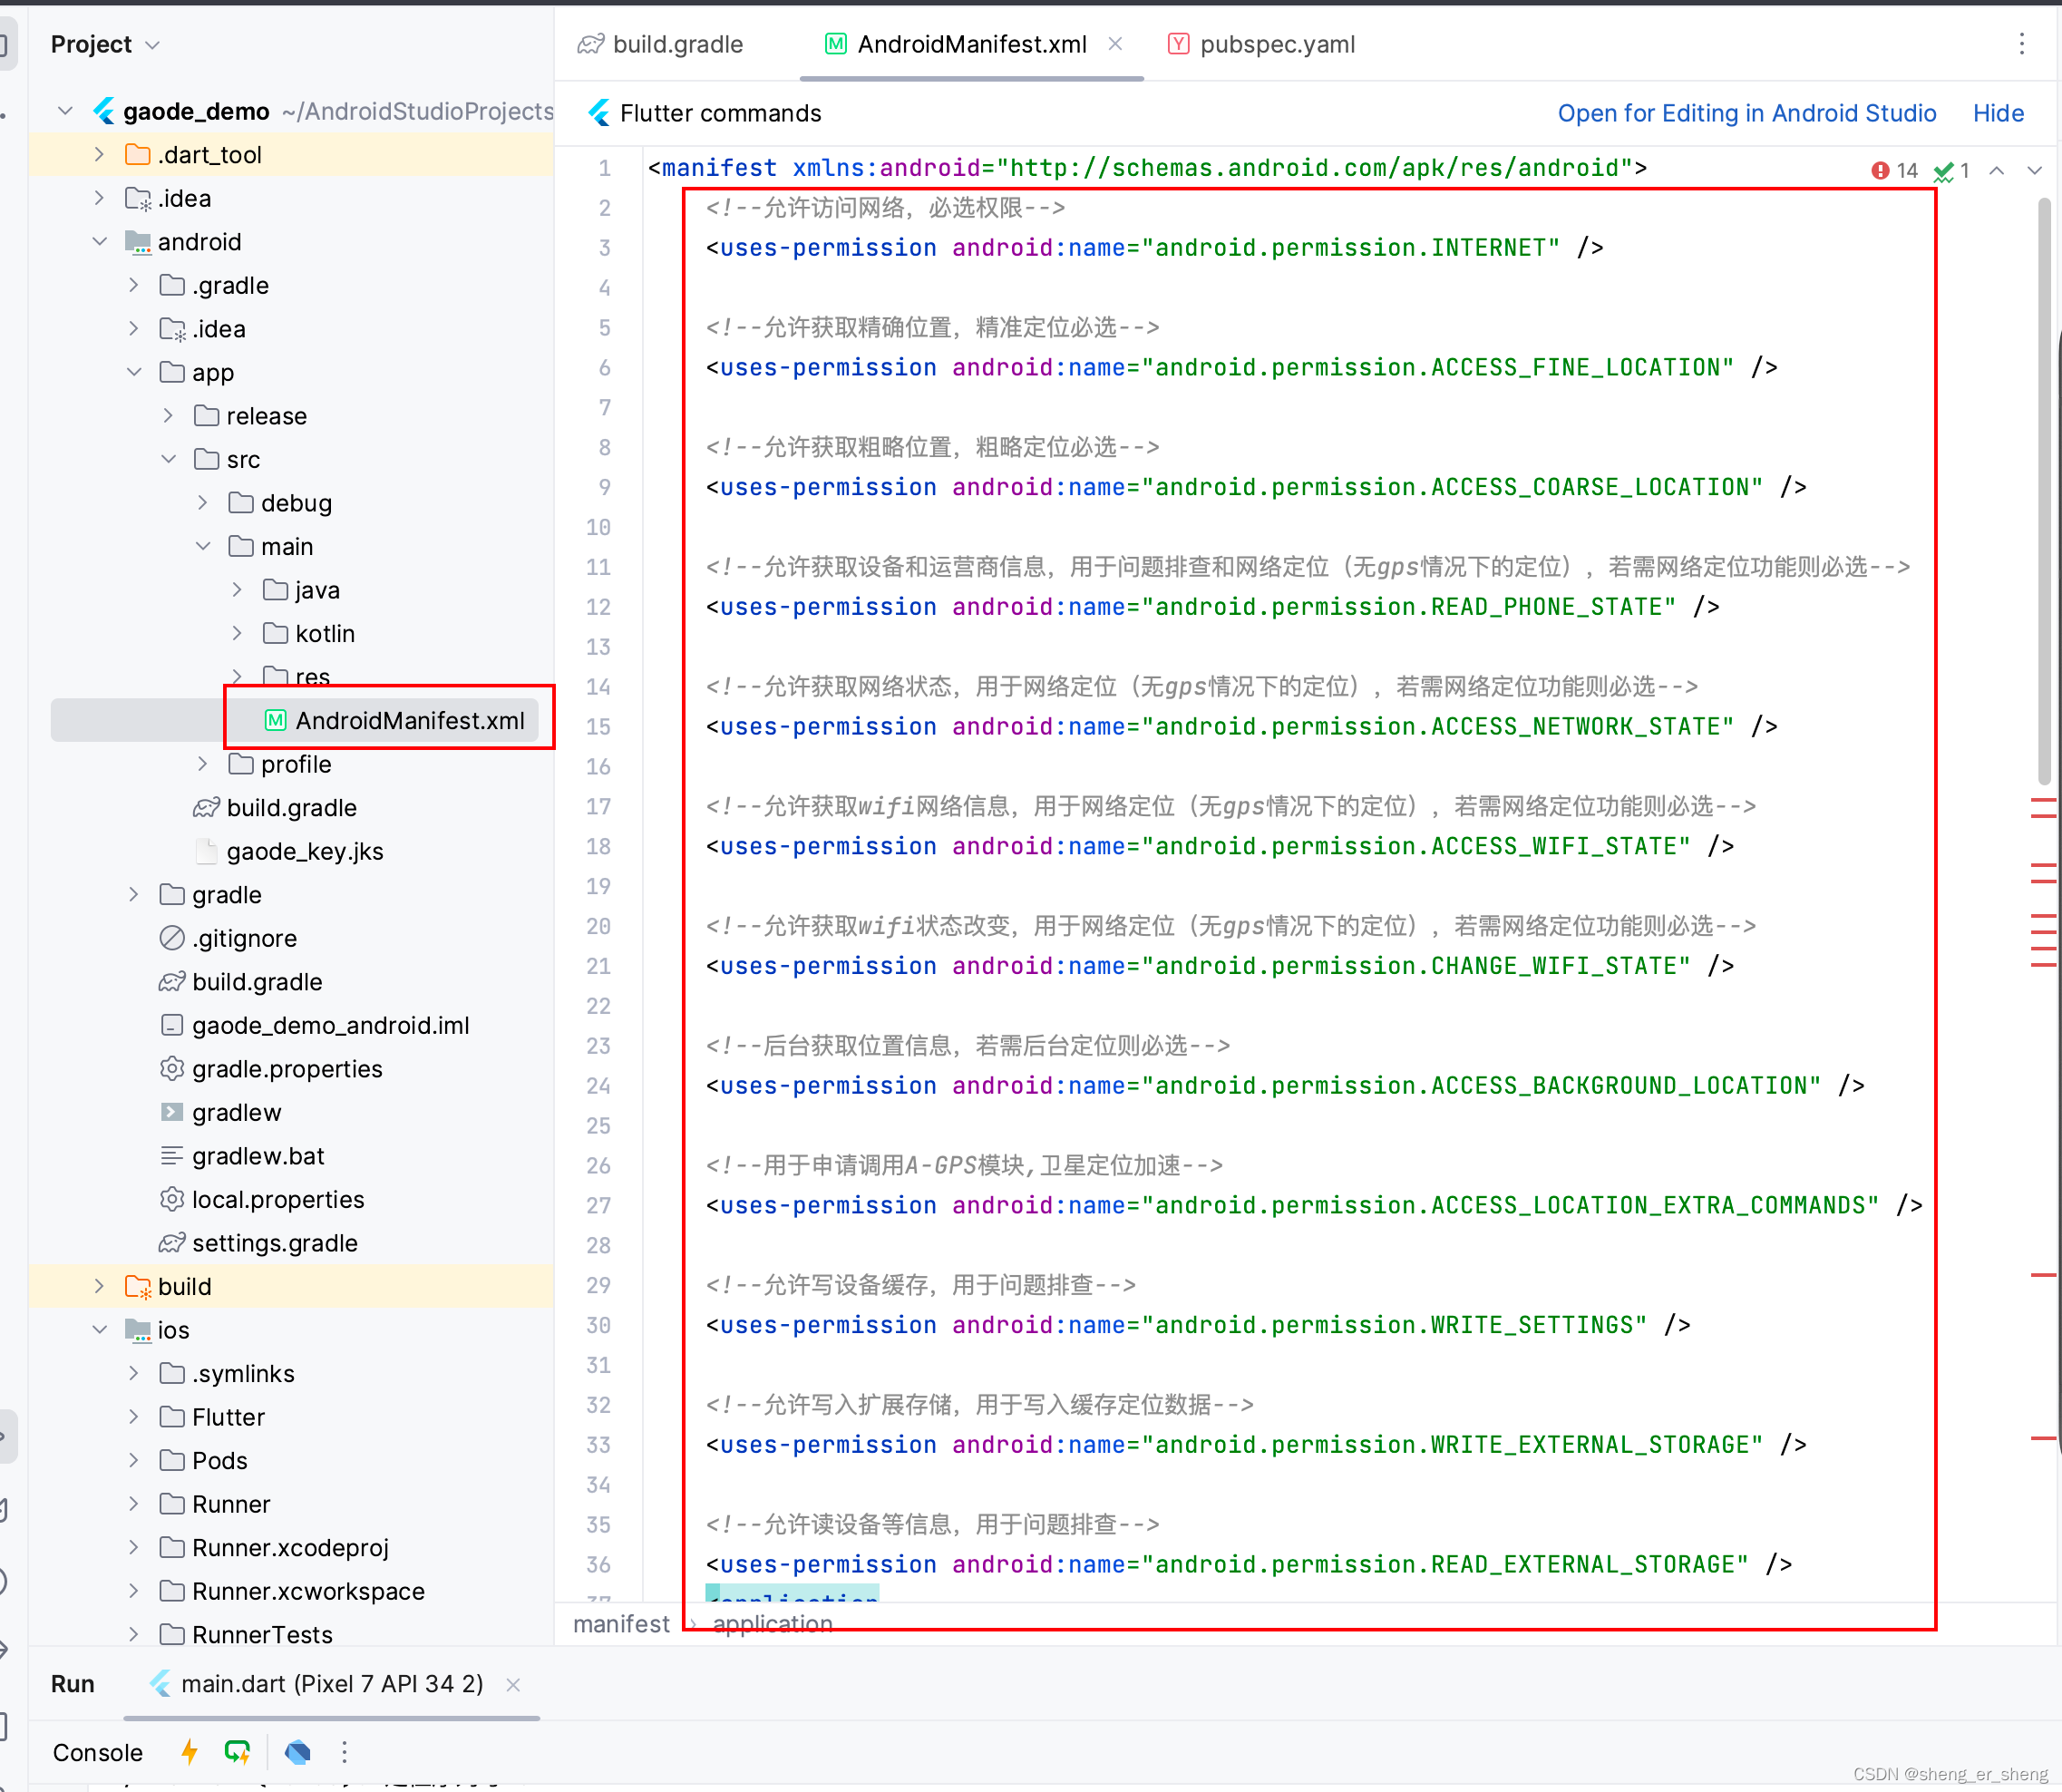Screen dimensions: 2062x1792
Task: Expand the build folder
Action: (99, 1286)
